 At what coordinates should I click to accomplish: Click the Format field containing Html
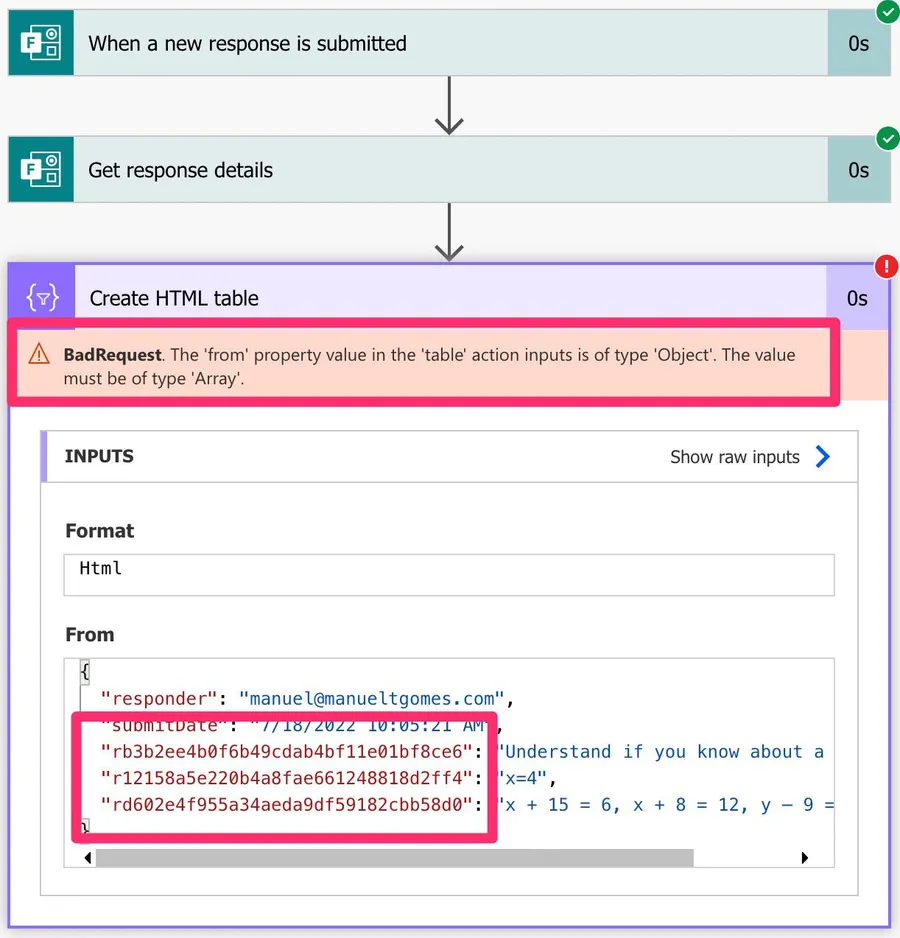(x=448, y=575)
